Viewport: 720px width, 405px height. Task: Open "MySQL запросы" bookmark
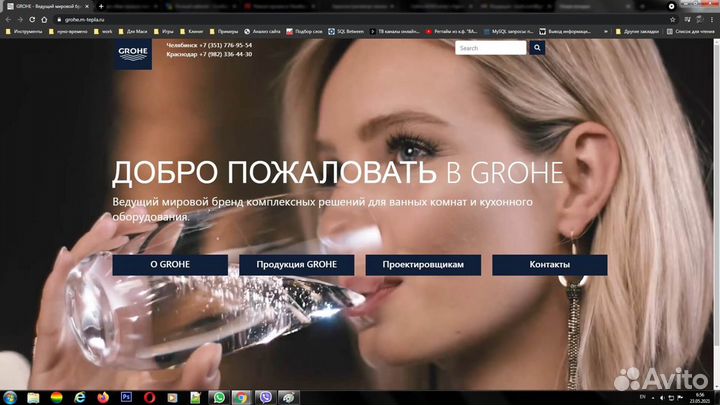tap(508, 32)
